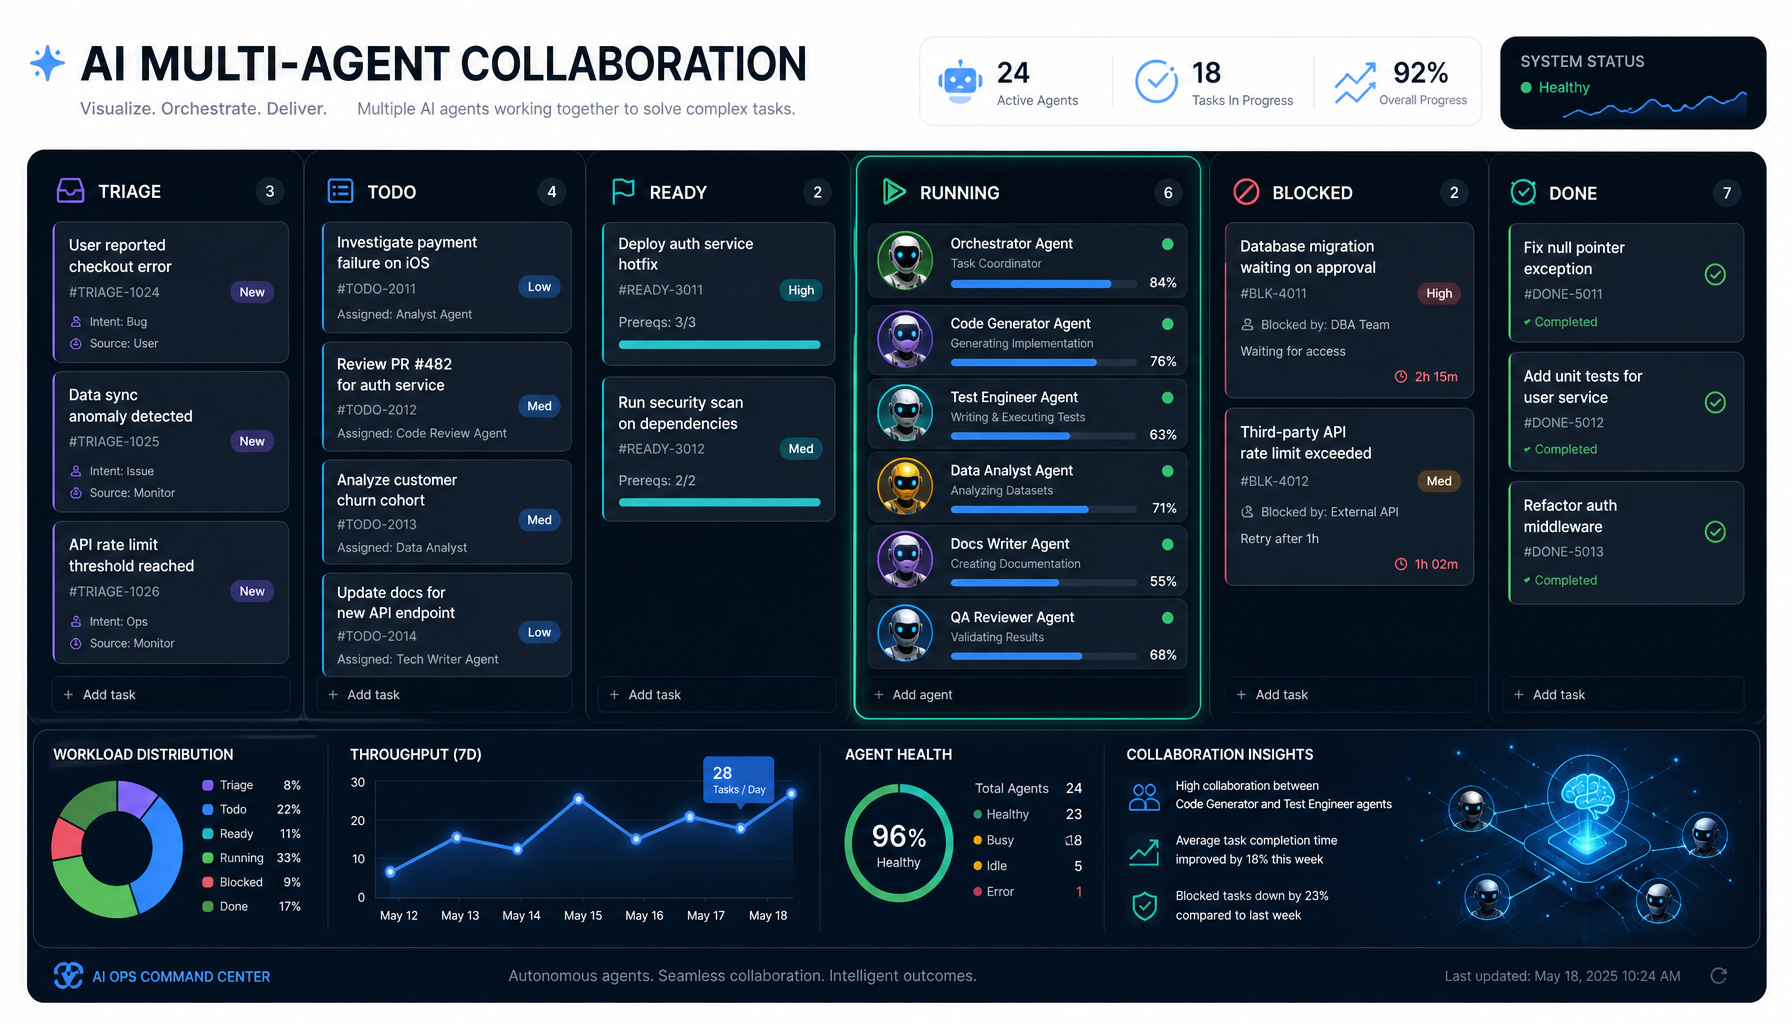The height and width of the screenshot is (1024, 1792).
Task: Click the Deploy auth service prereqs progress bar
Action: coord(720,344)
